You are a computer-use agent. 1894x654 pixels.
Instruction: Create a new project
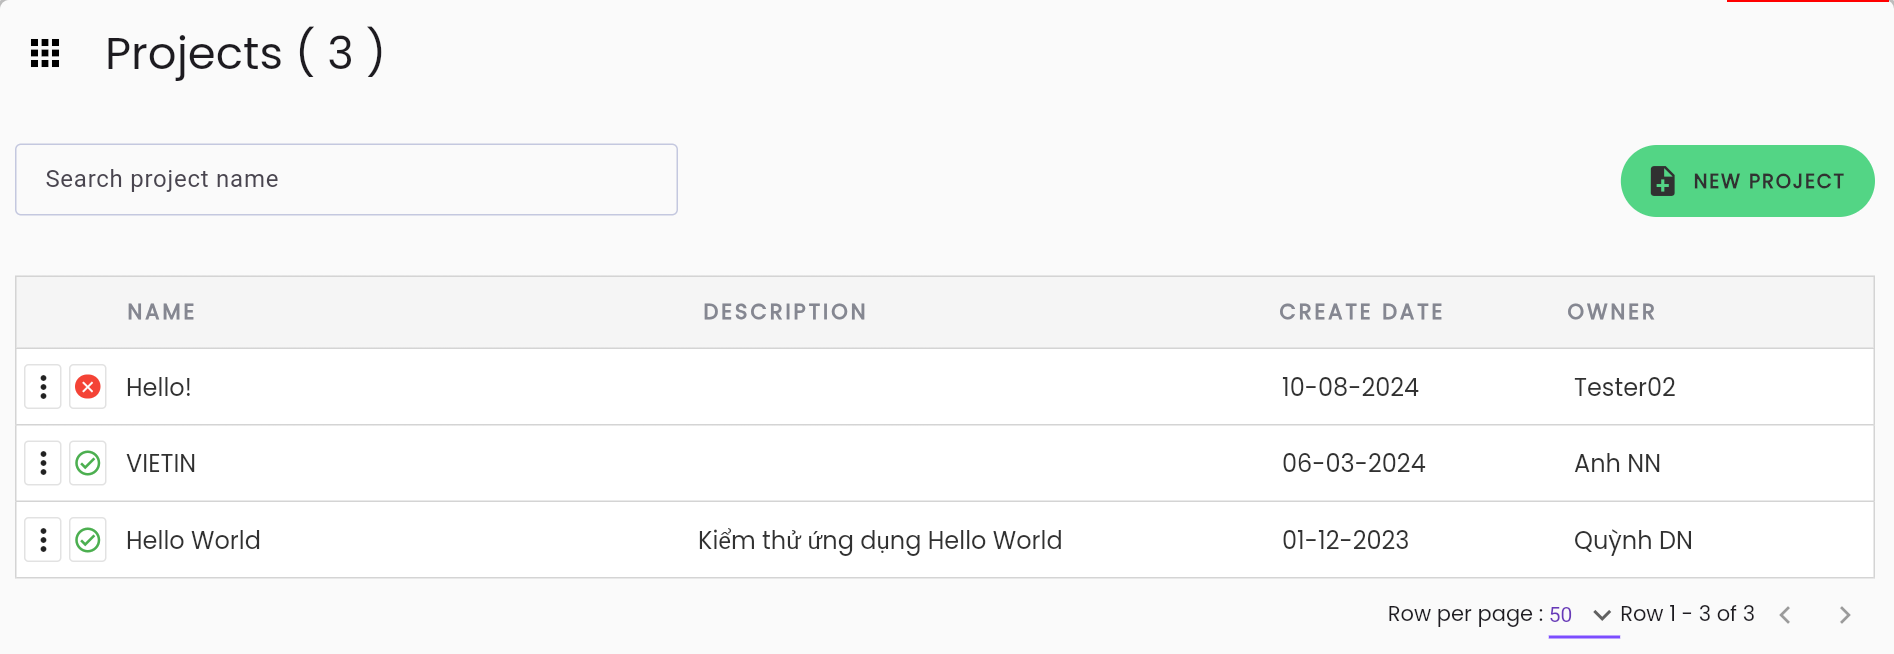1747,181
